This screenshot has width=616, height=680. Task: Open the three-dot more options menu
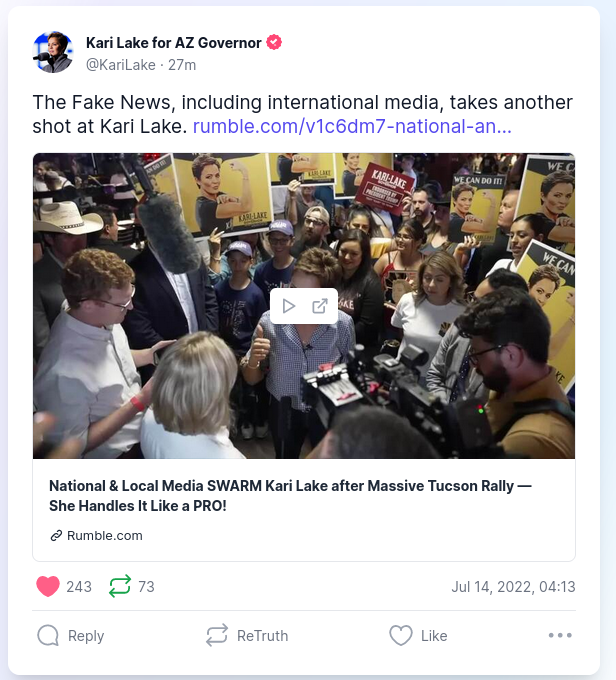pos(560,635)
